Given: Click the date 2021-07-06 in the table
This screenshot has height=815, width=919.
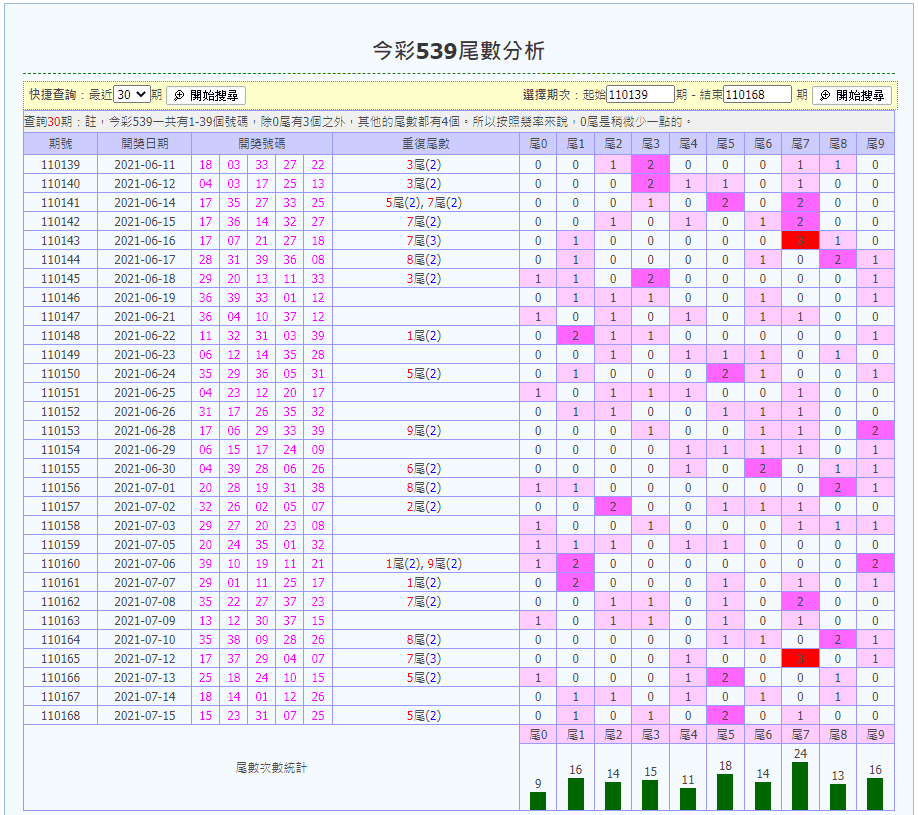Looking at the screenshot, I should click(145, 564).
